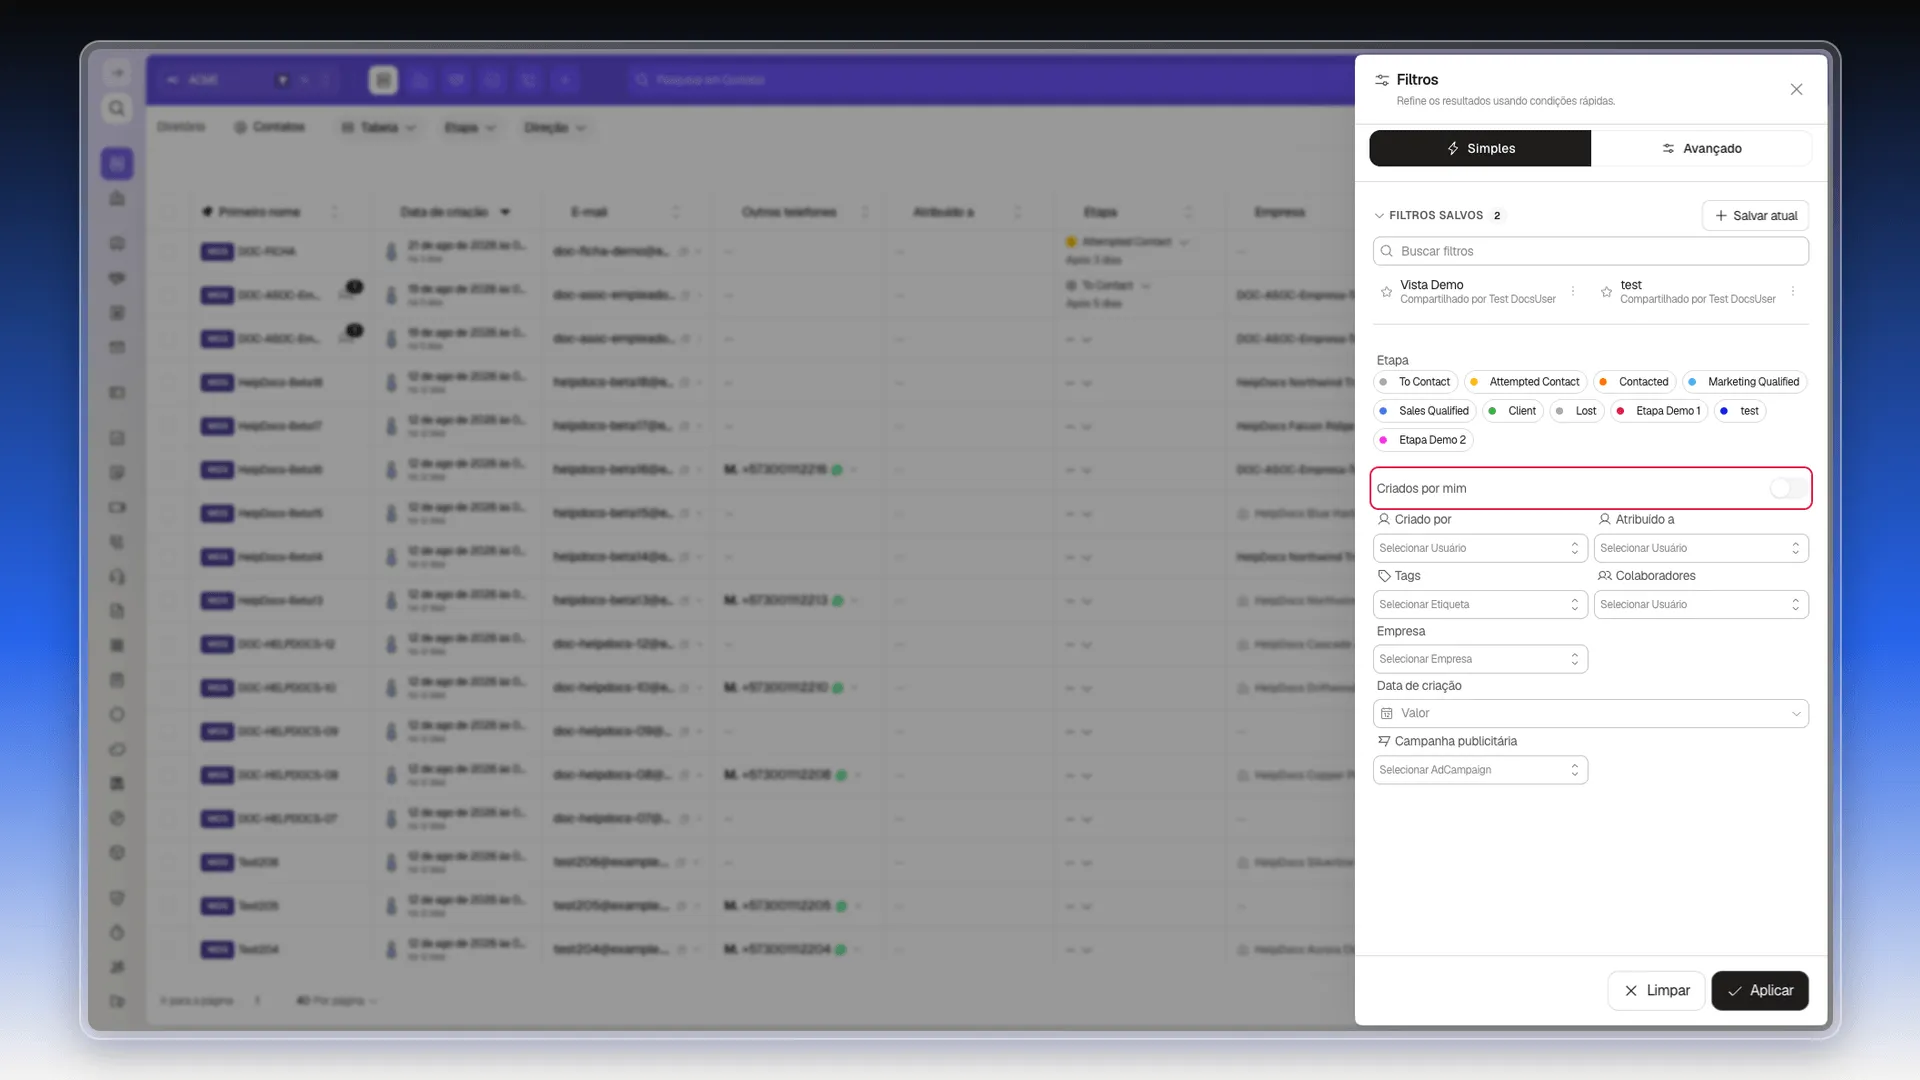The height and width of the screenshot is (1080, 1920).
Task: Select the test stage chip
Action: [x=1740, y=411]
